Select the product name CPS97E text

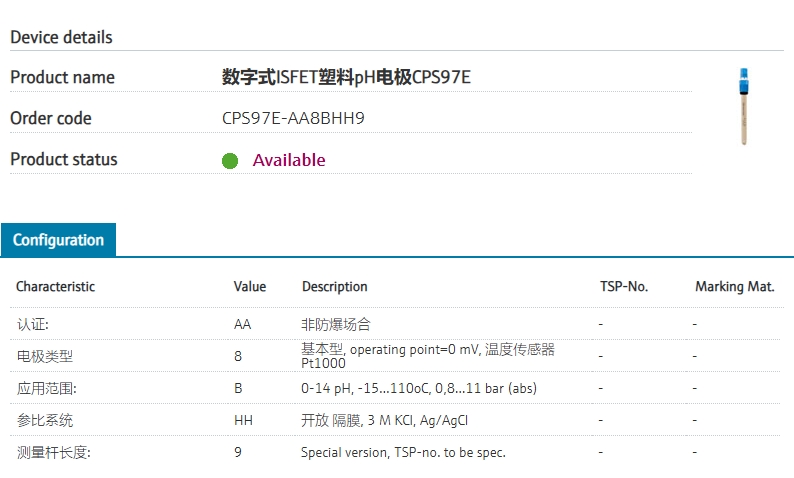click(x=345, y=77)
